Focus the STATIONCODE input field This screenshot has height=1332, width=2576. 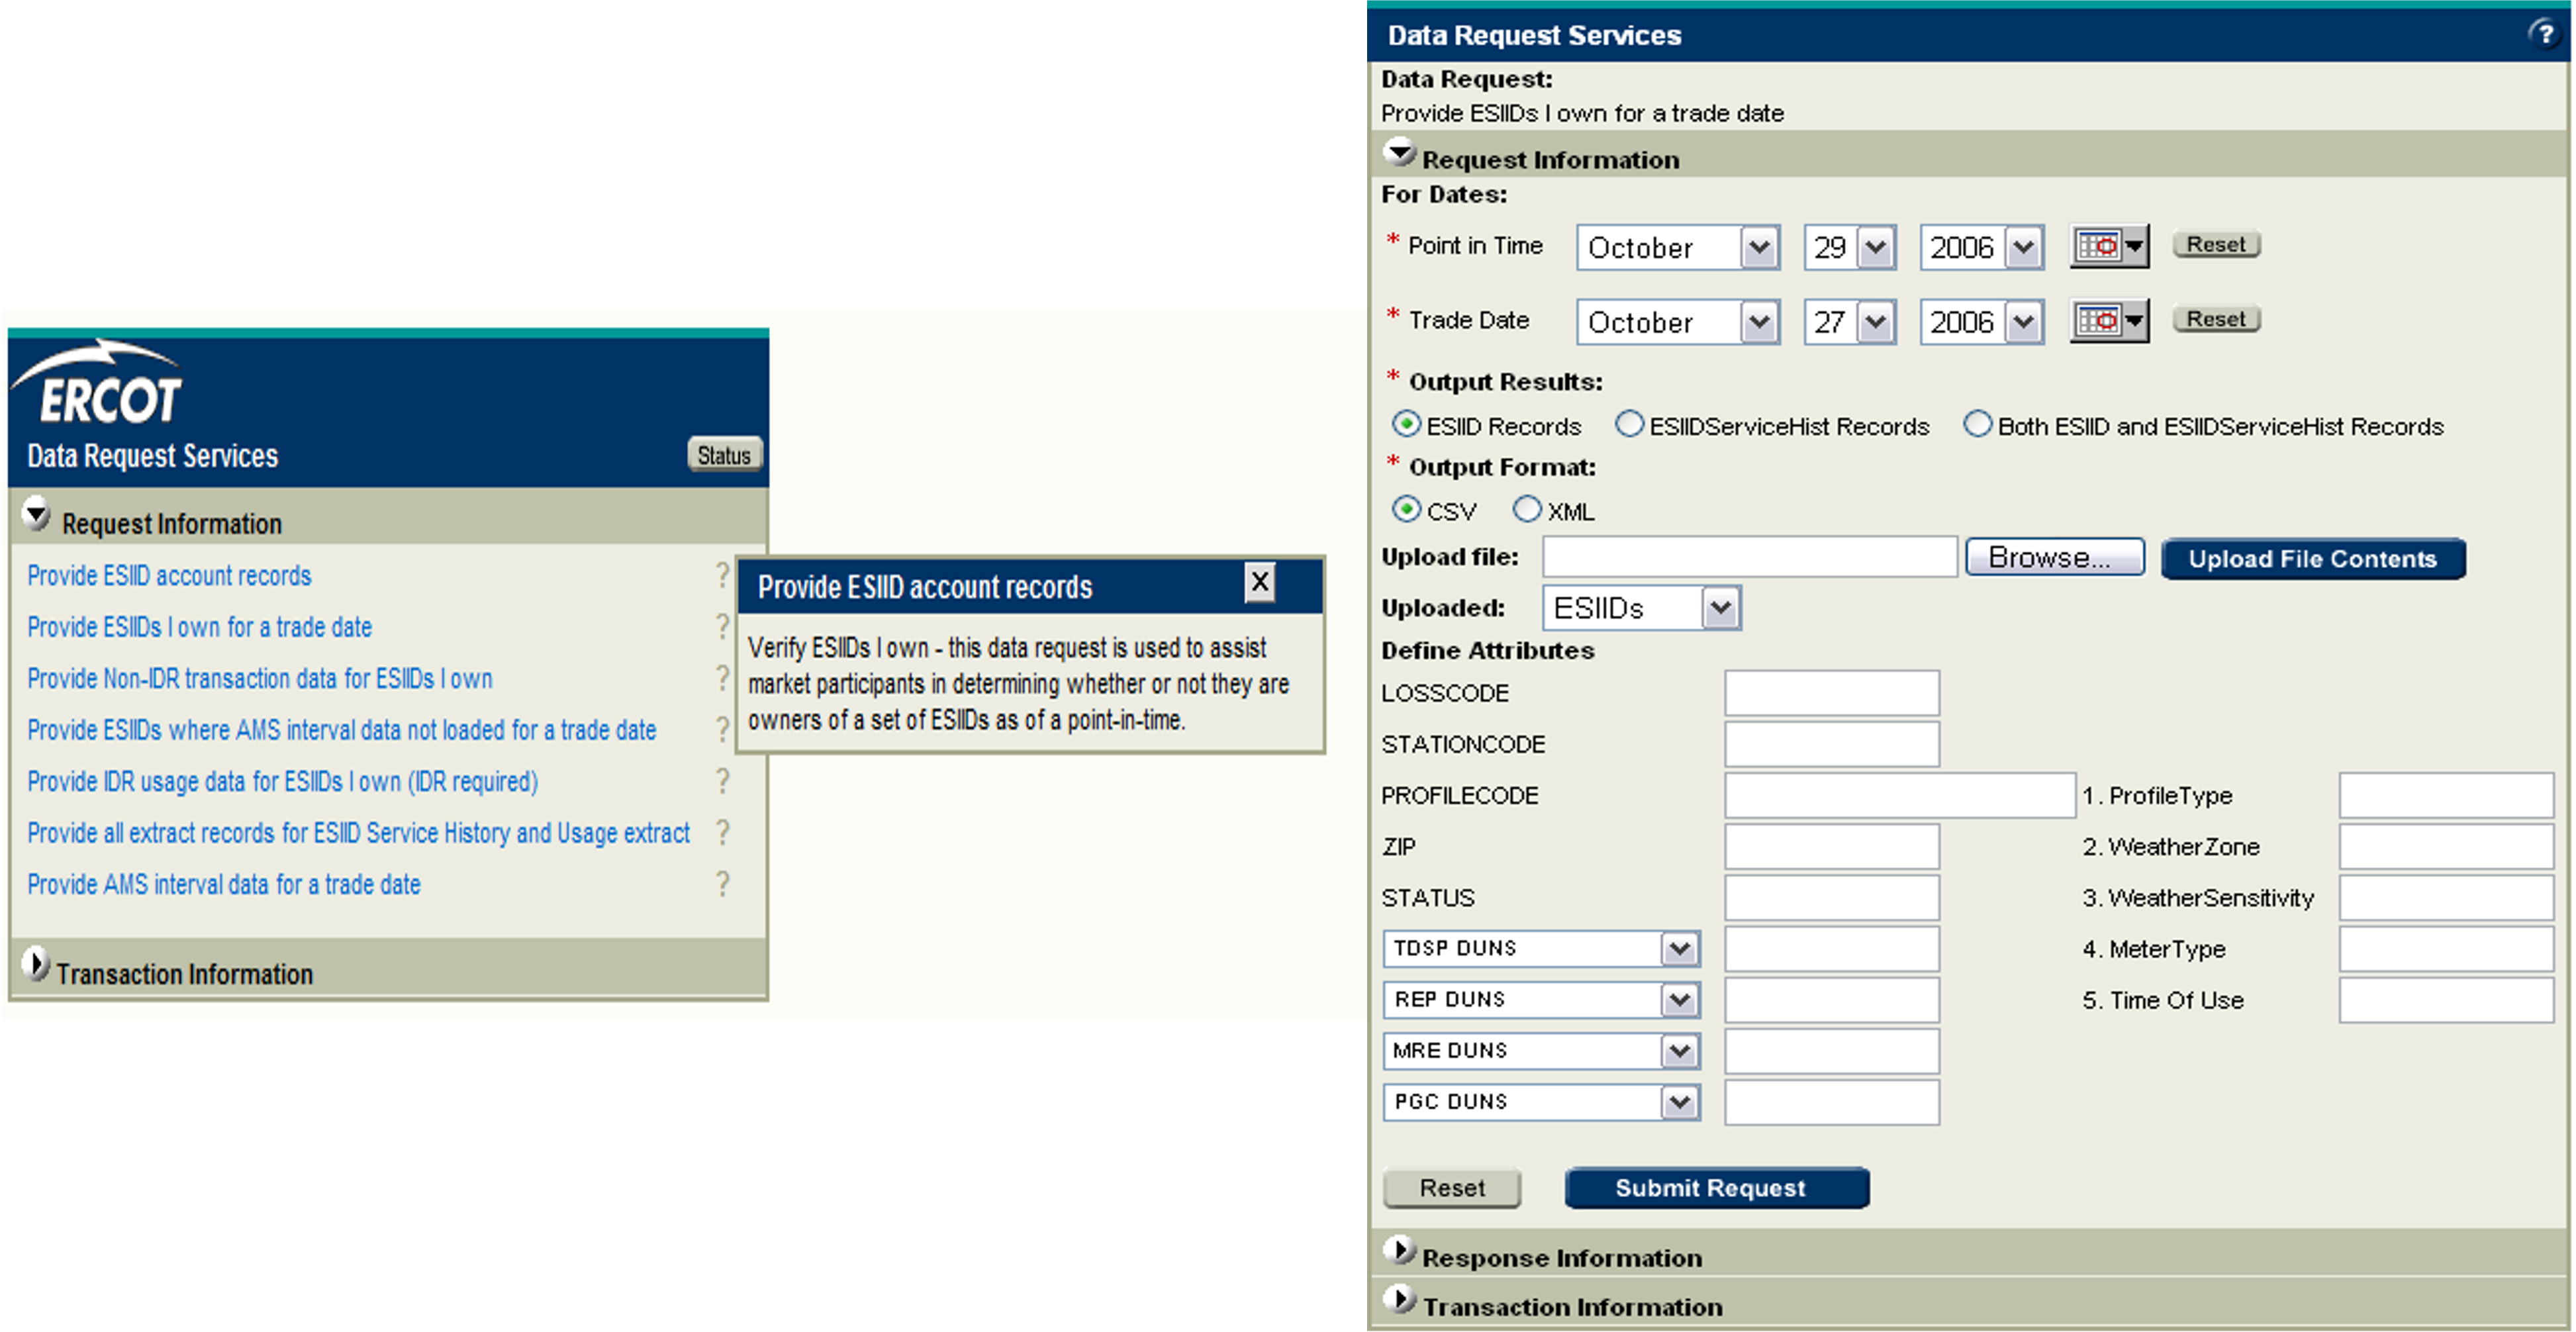click(x=1832, y=744)
